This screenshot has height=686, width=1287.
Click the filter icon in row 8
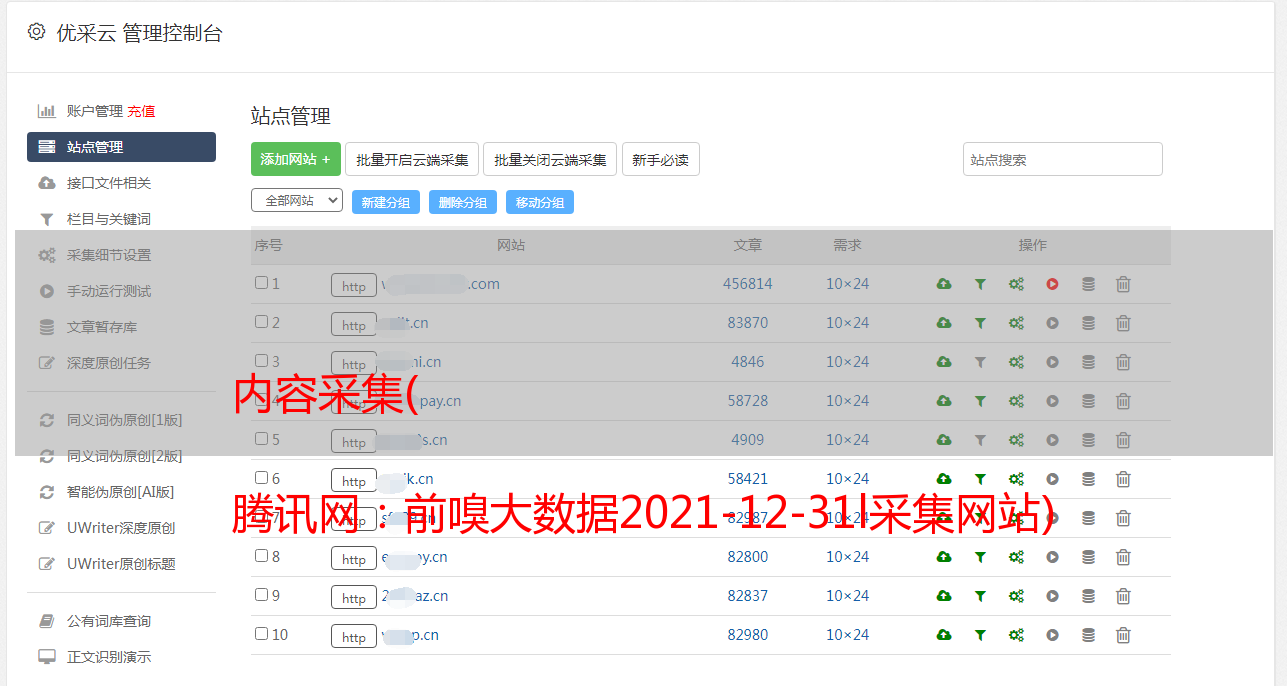(980, 557)
